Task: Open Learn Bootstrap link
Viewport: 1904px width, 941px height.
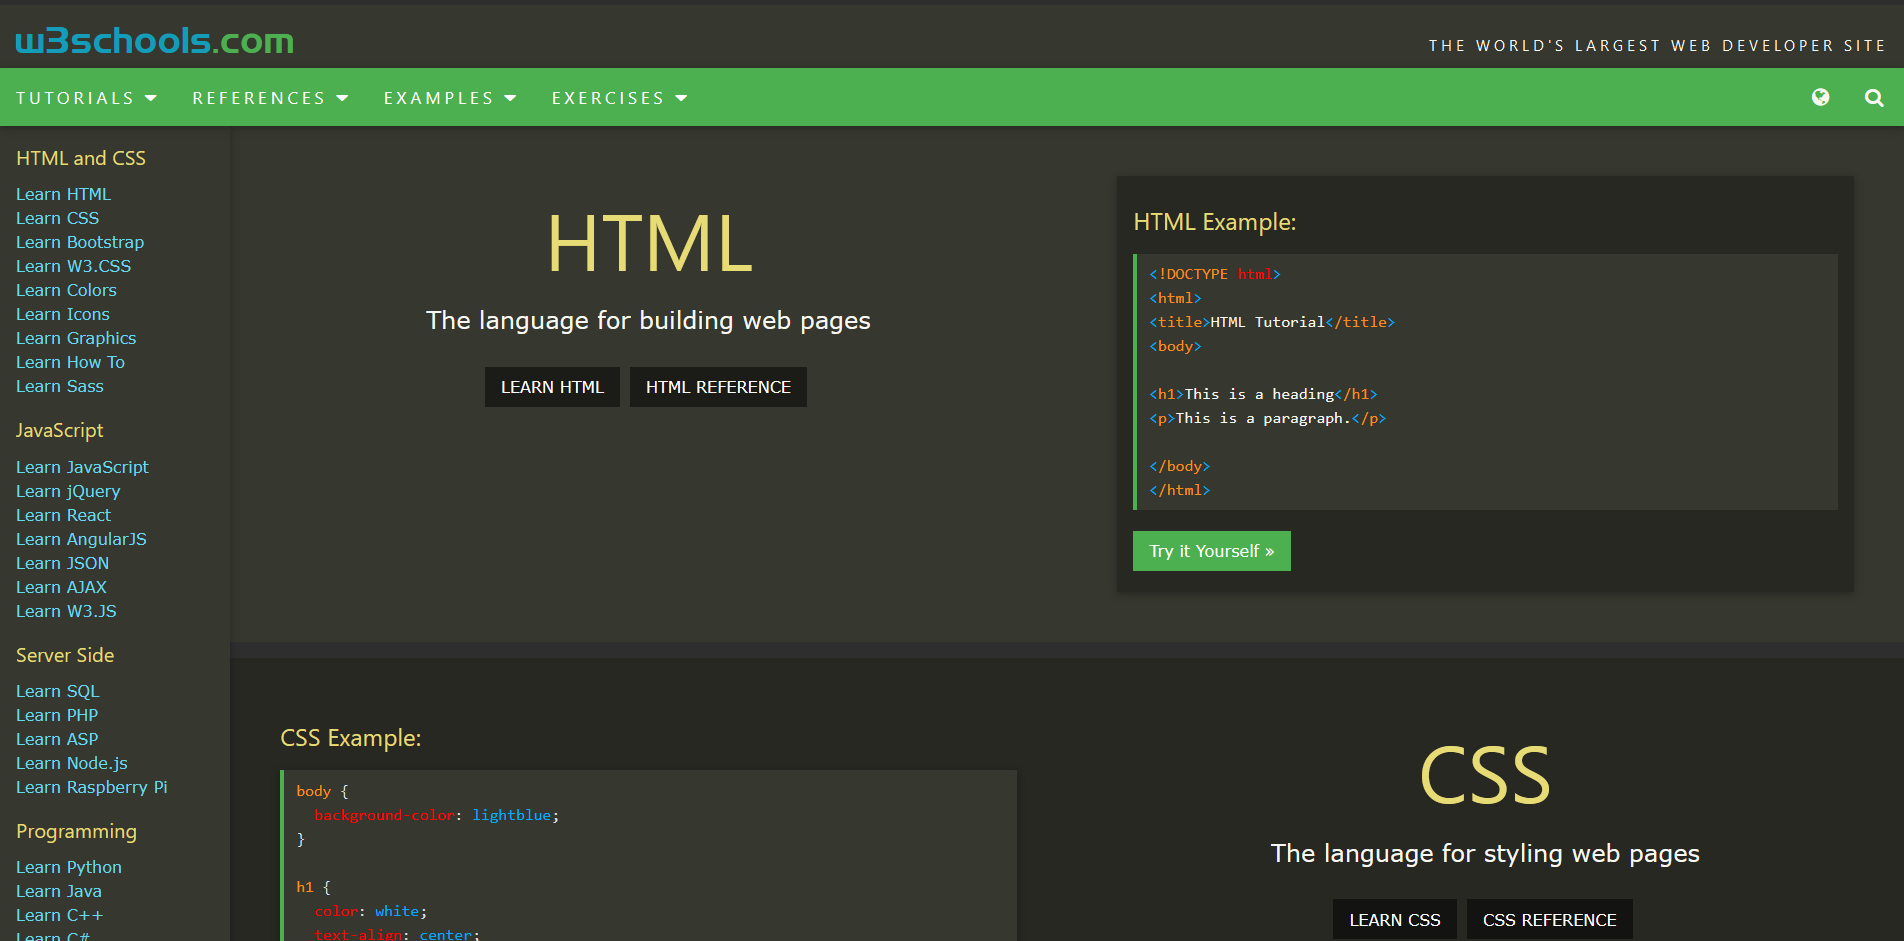Action: 80,242
